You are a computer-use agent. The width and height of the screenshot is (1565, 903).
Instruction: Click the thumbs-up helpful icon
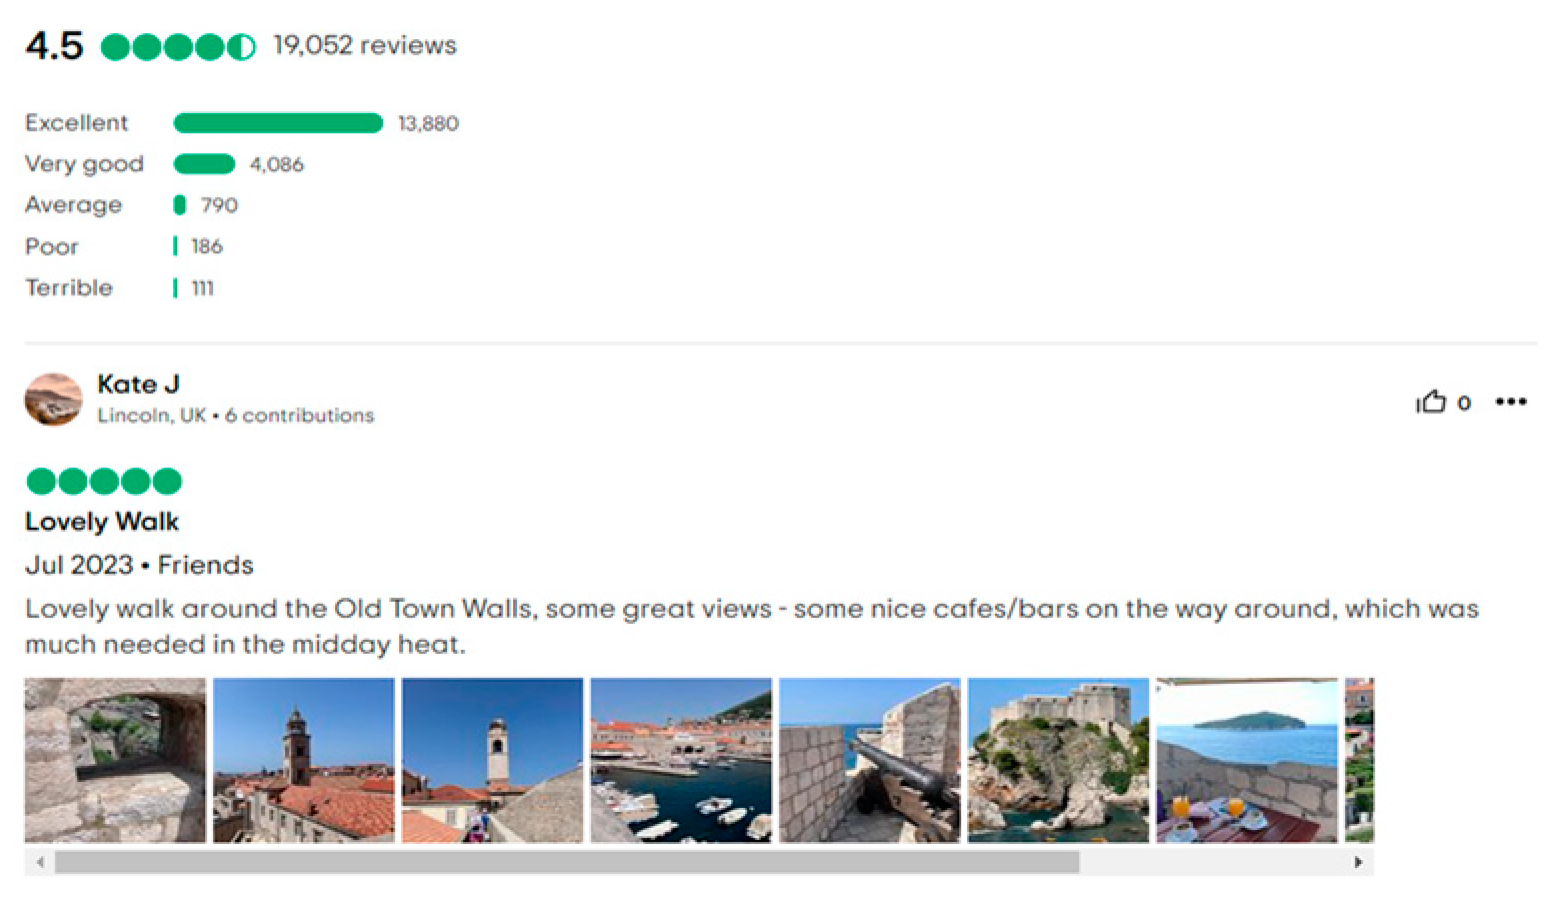click(x=1431, y=402)
